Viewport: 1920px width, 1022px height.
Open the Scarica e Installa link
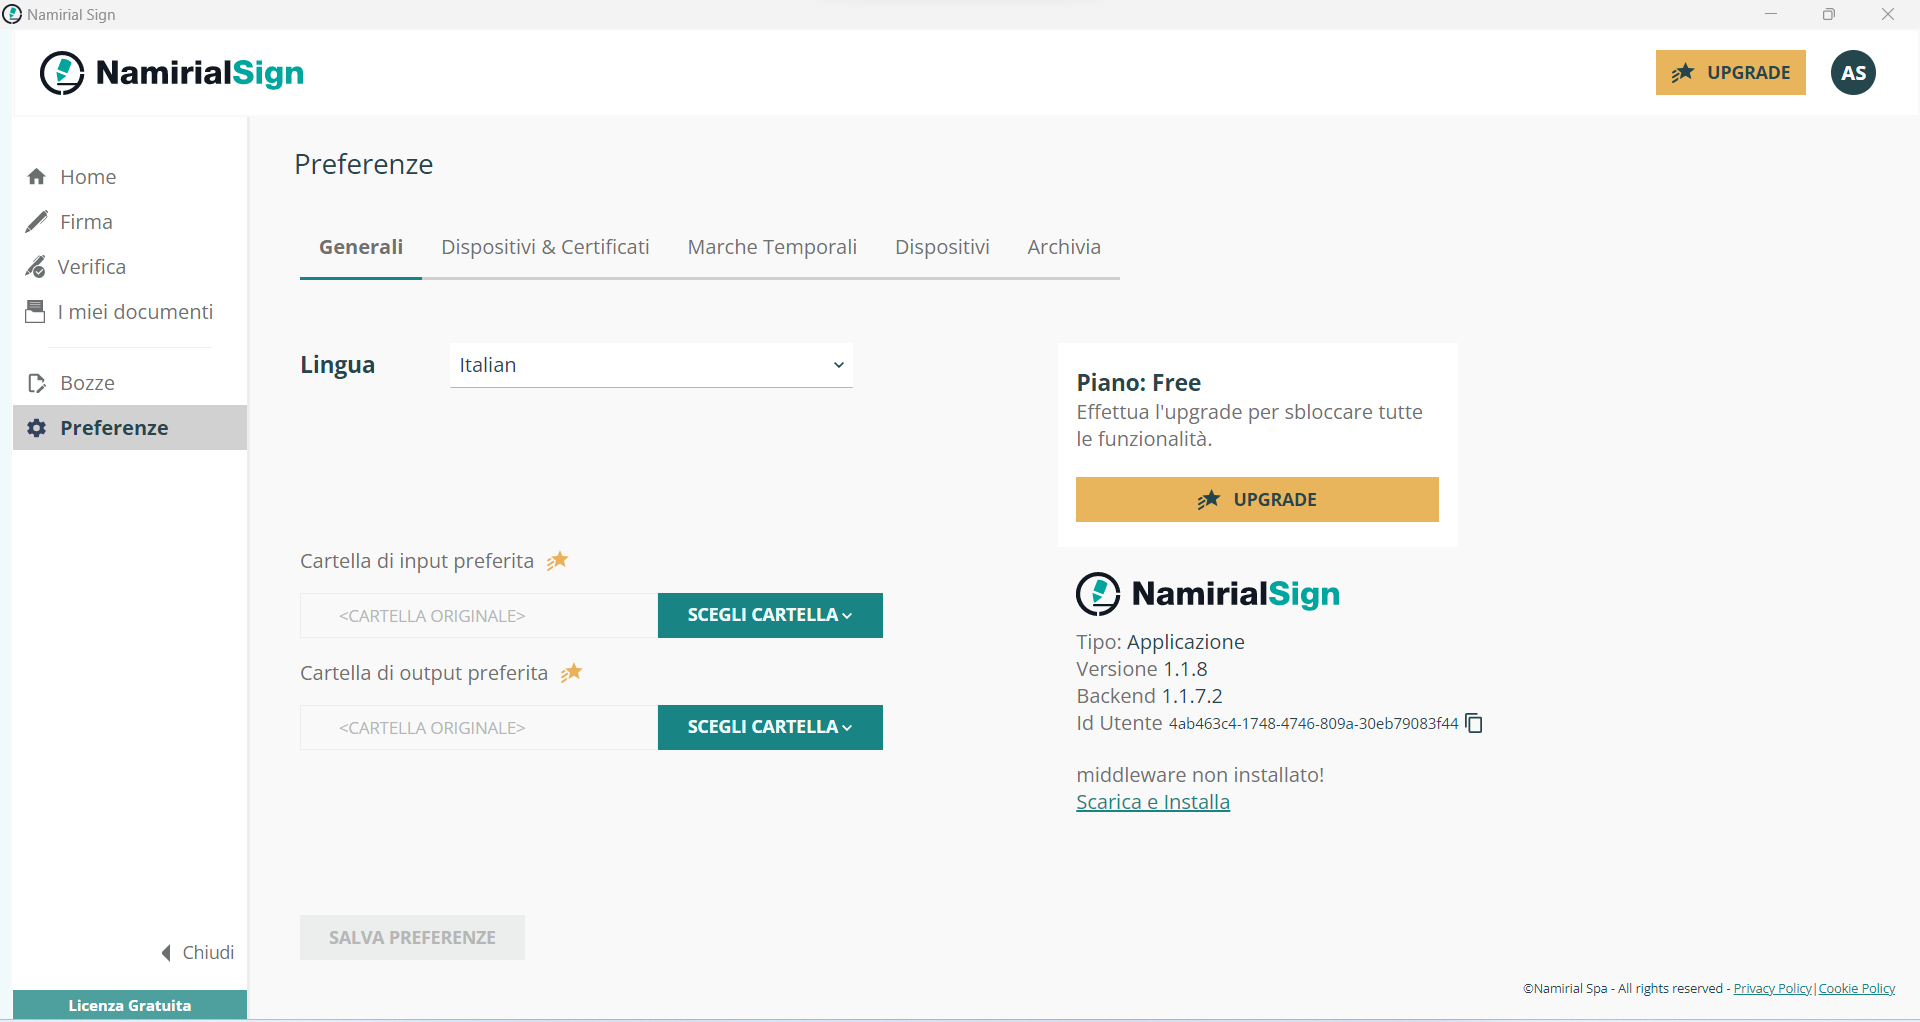pyautogui.click(x=1152, y=801)
